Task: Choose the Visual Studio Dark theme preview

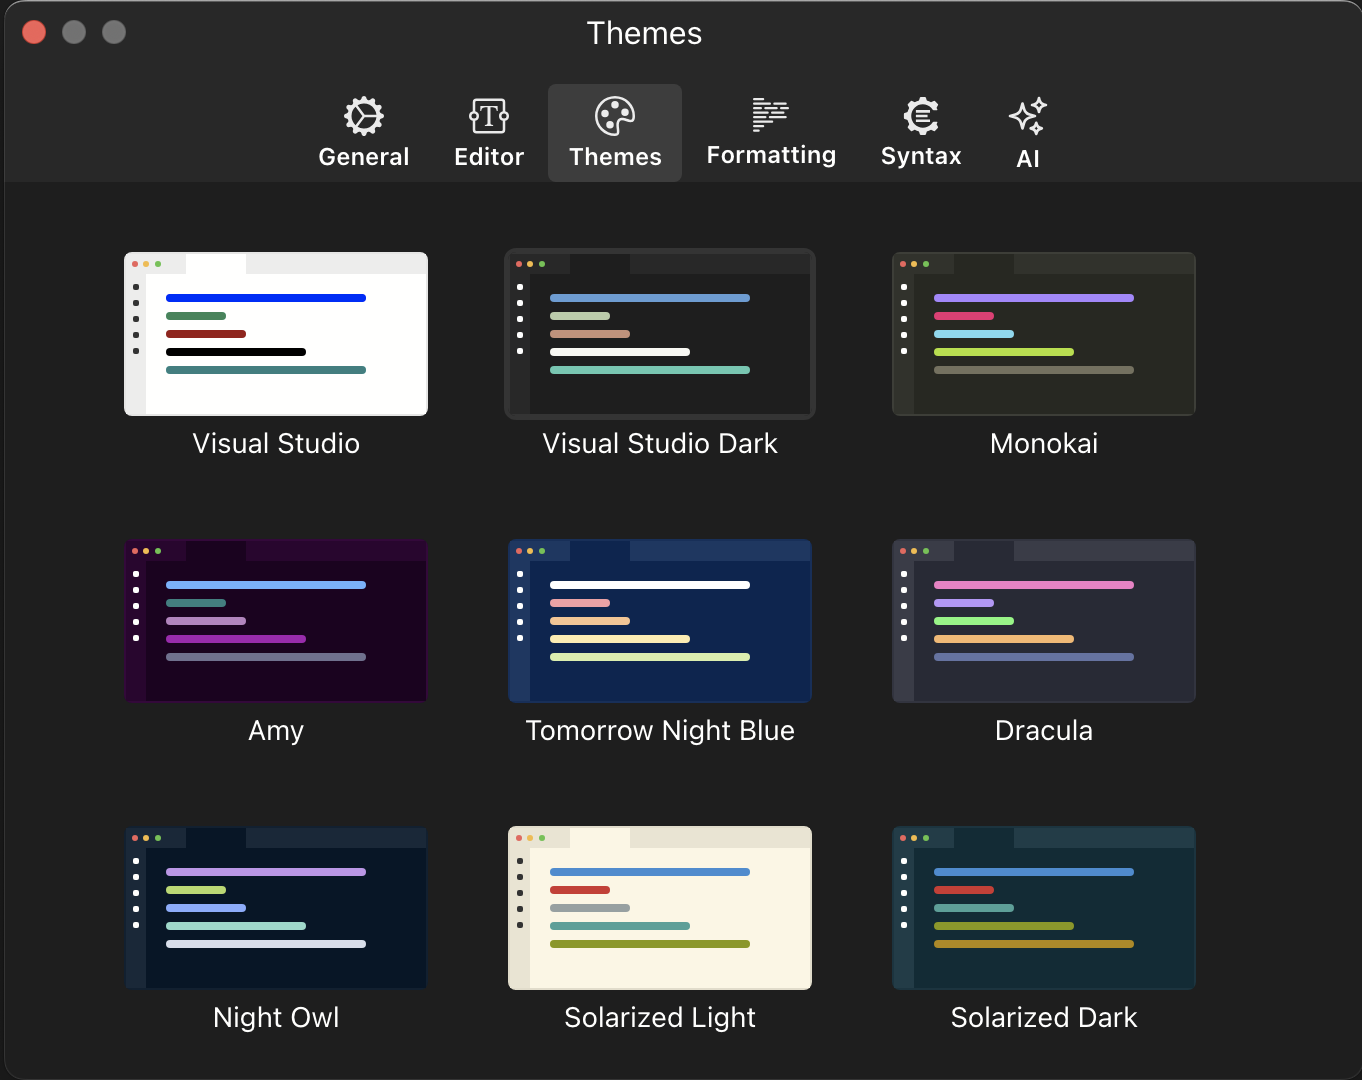Action: pos(660,334)
